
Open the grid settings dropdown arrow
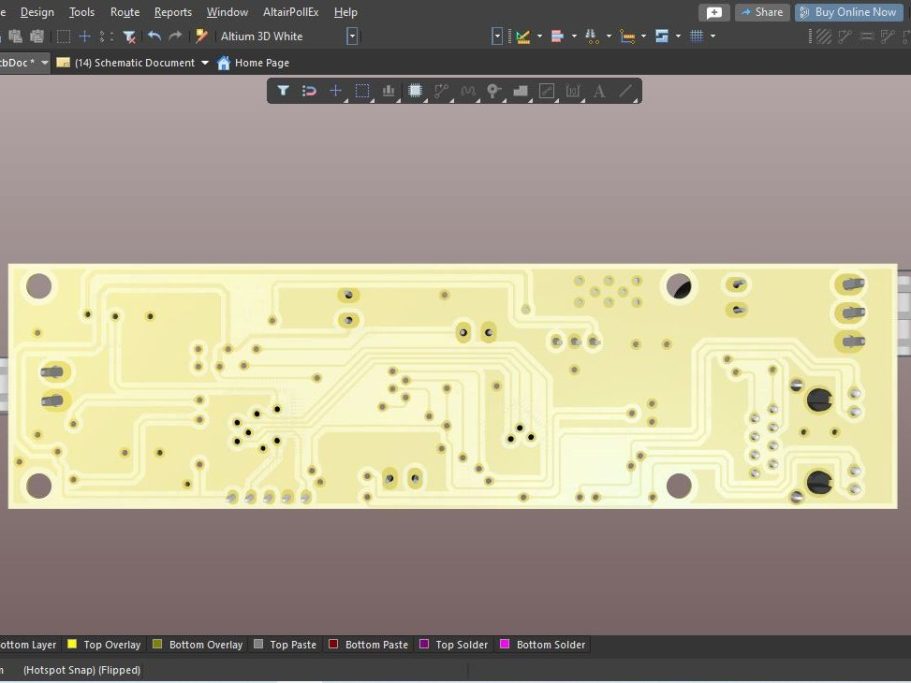coord(713,36)
